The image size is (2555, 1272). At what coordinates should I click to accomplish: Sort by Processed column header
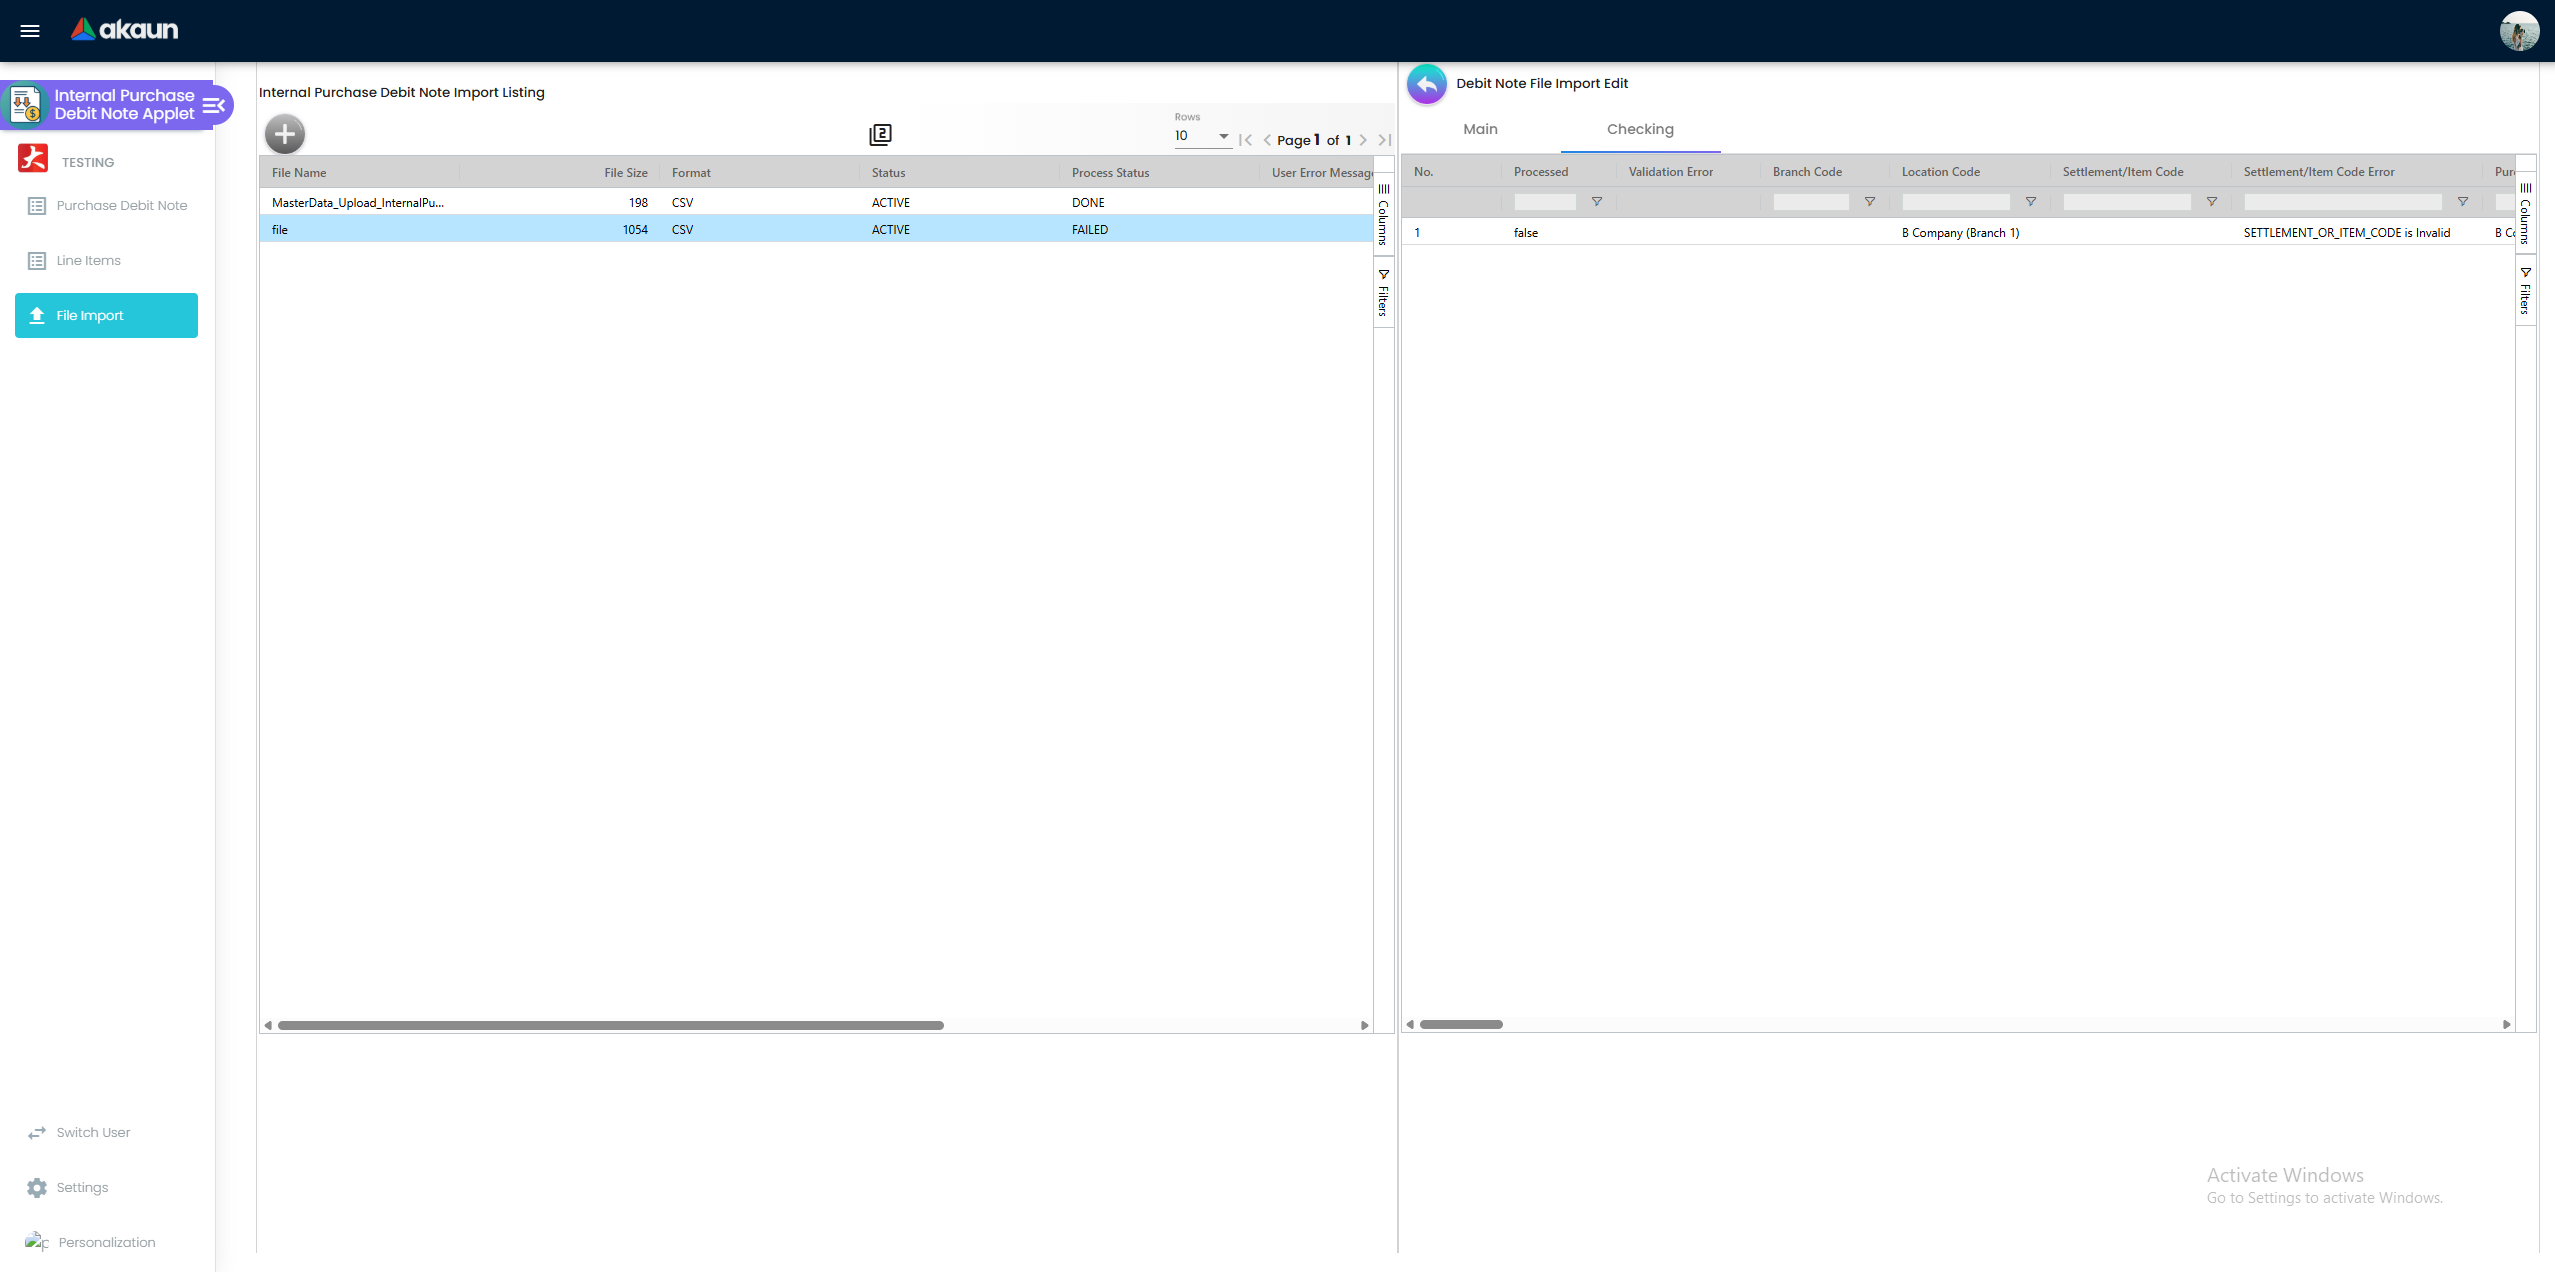[x=1540, y=172]
